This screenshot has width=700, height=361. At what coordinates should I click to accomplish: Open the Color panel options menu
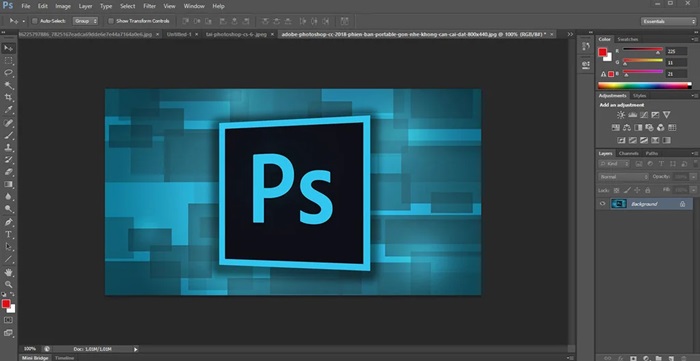click(x=694, y=39)
